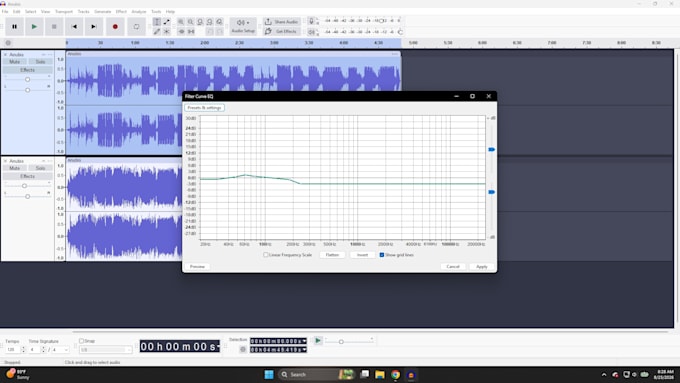Open the Effect menu
Viewport: 680px width, 383px height.
[121, 12]
